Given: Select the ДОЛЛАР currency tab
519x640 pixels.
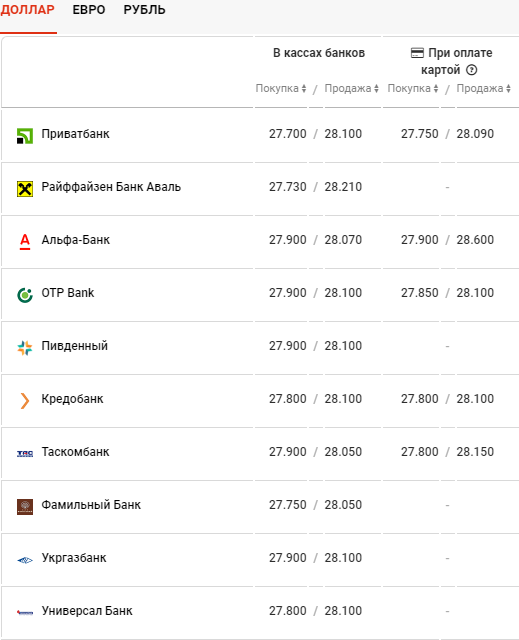Looking at the screenshot, I should click(27, 10).
